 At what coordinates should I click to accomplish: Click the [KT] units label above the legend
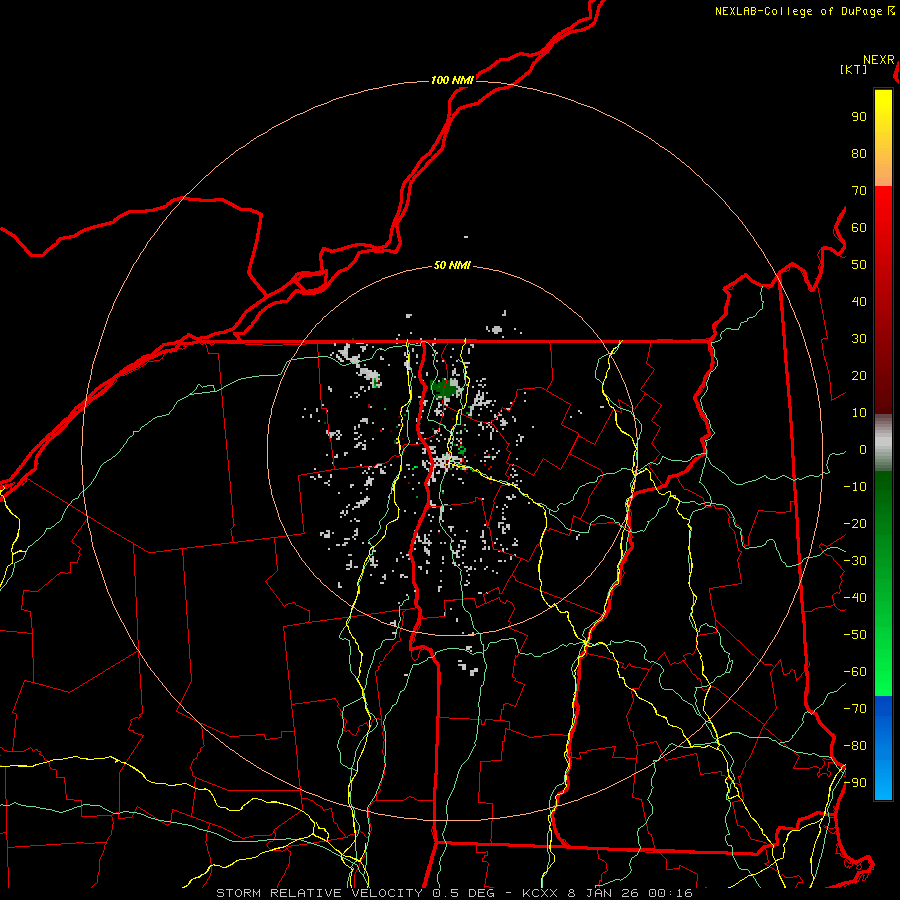(x=853, y=69)
